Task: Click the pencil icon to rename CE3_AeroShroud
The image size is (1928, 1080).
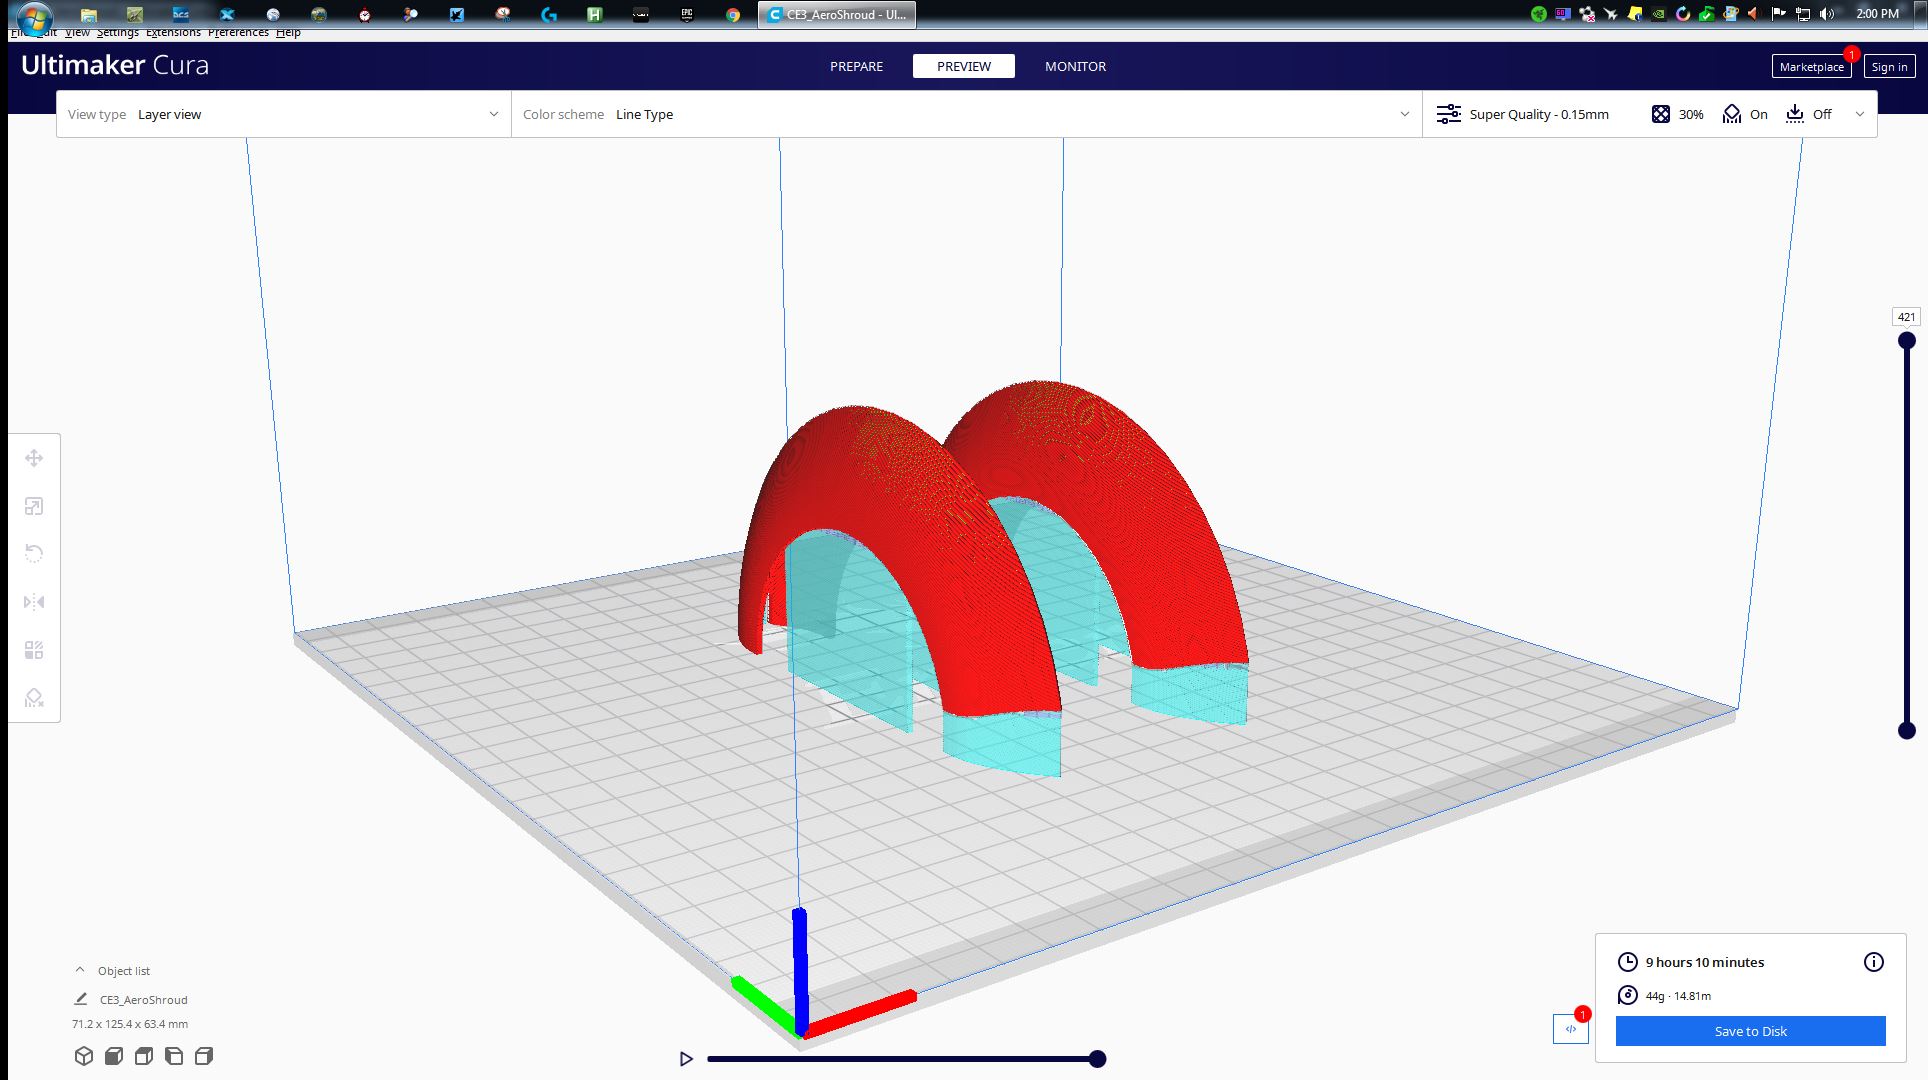Action: [81, 999]
